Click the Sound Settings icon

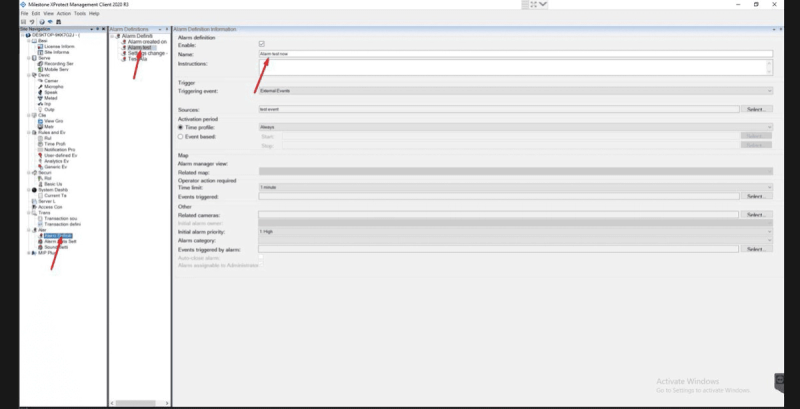pos(40,247)
